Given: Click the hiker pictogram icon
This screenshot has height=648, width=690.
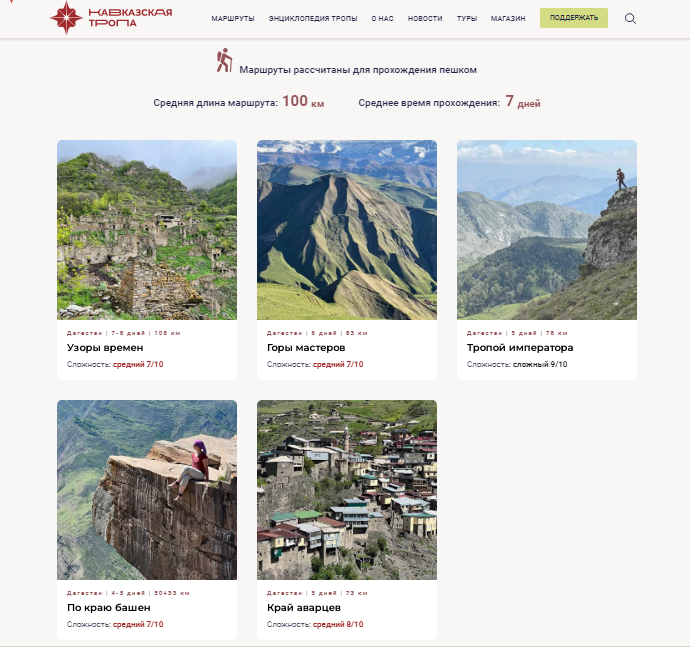Looking at the screenshot, I should pyautogui.click(x=224, y=60).
